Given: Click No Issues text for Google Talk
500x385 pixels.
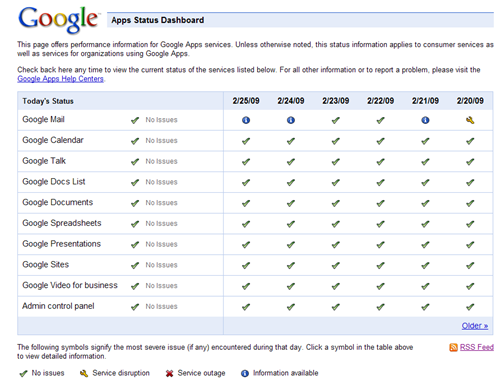Looking at the screenshot, I should pyautogui.click(x=161, y=161).
